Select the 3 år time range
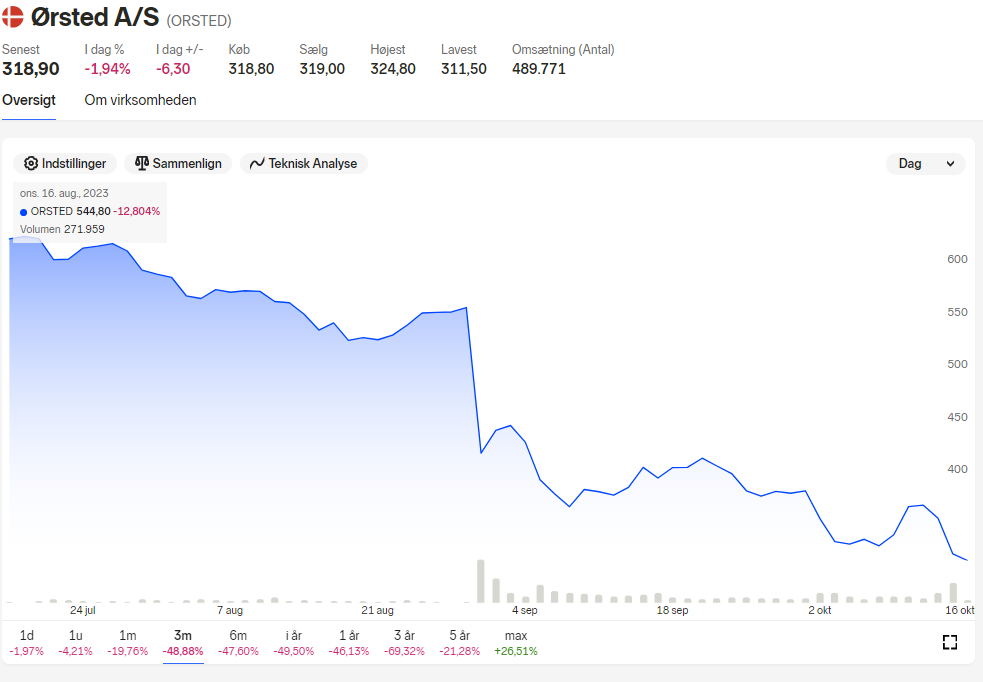This screenshot has height=682, width=983. point(404,643)
